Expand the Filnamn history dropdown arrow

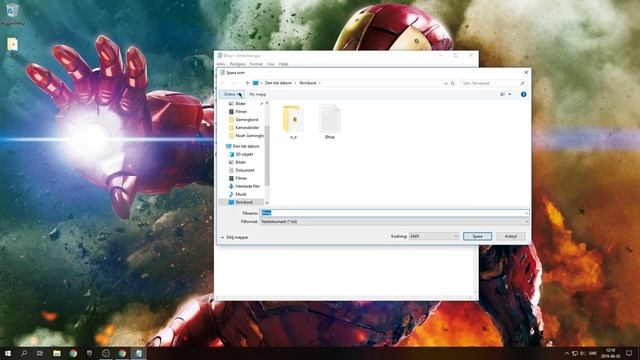526,213
